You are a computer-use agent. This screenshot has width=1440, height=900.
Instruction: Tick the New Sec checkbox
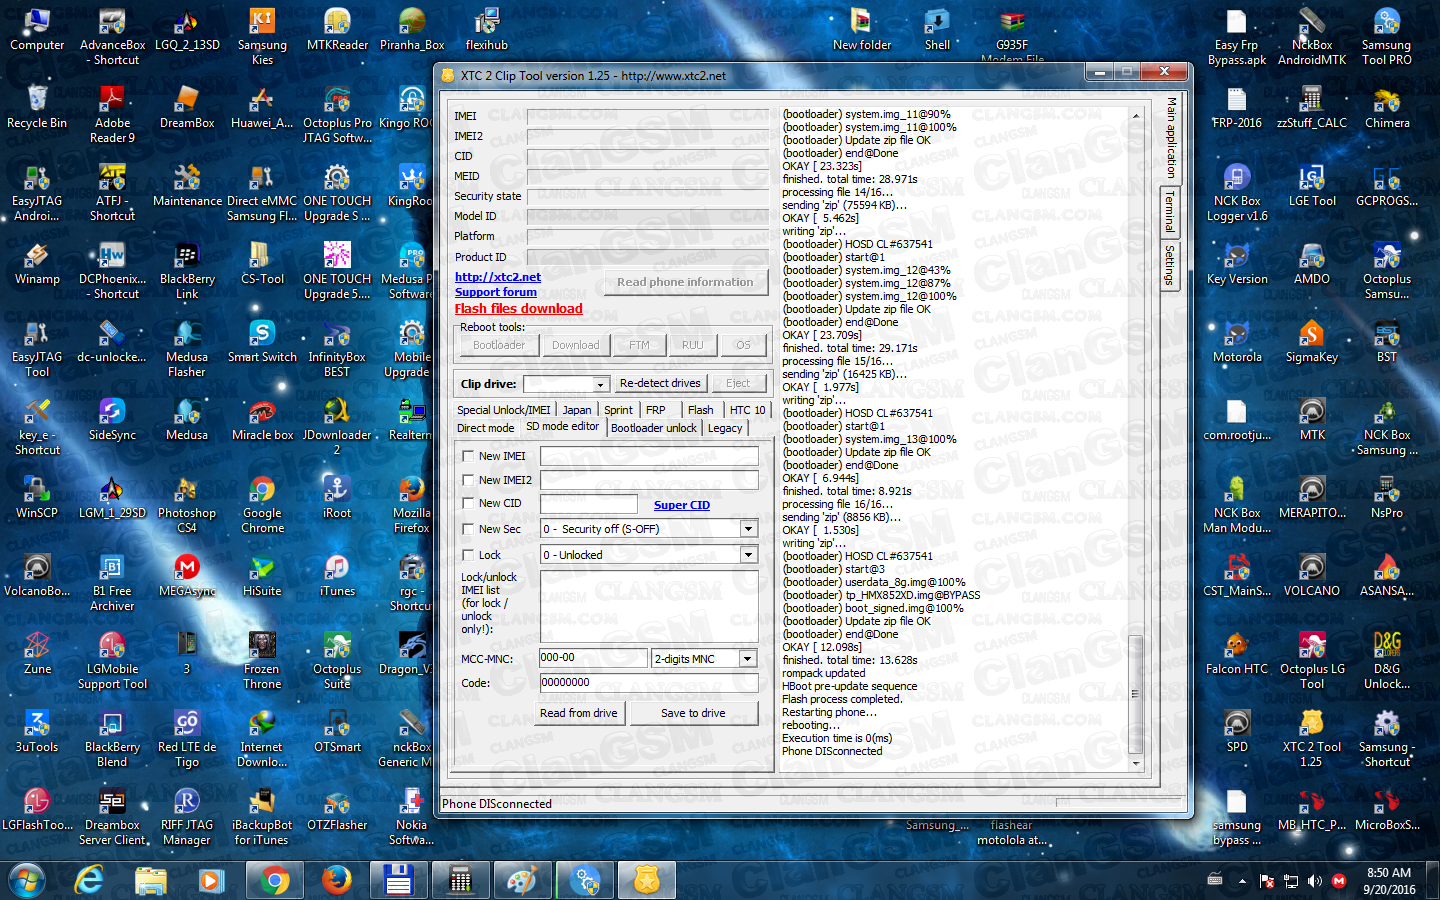(468, 529)
